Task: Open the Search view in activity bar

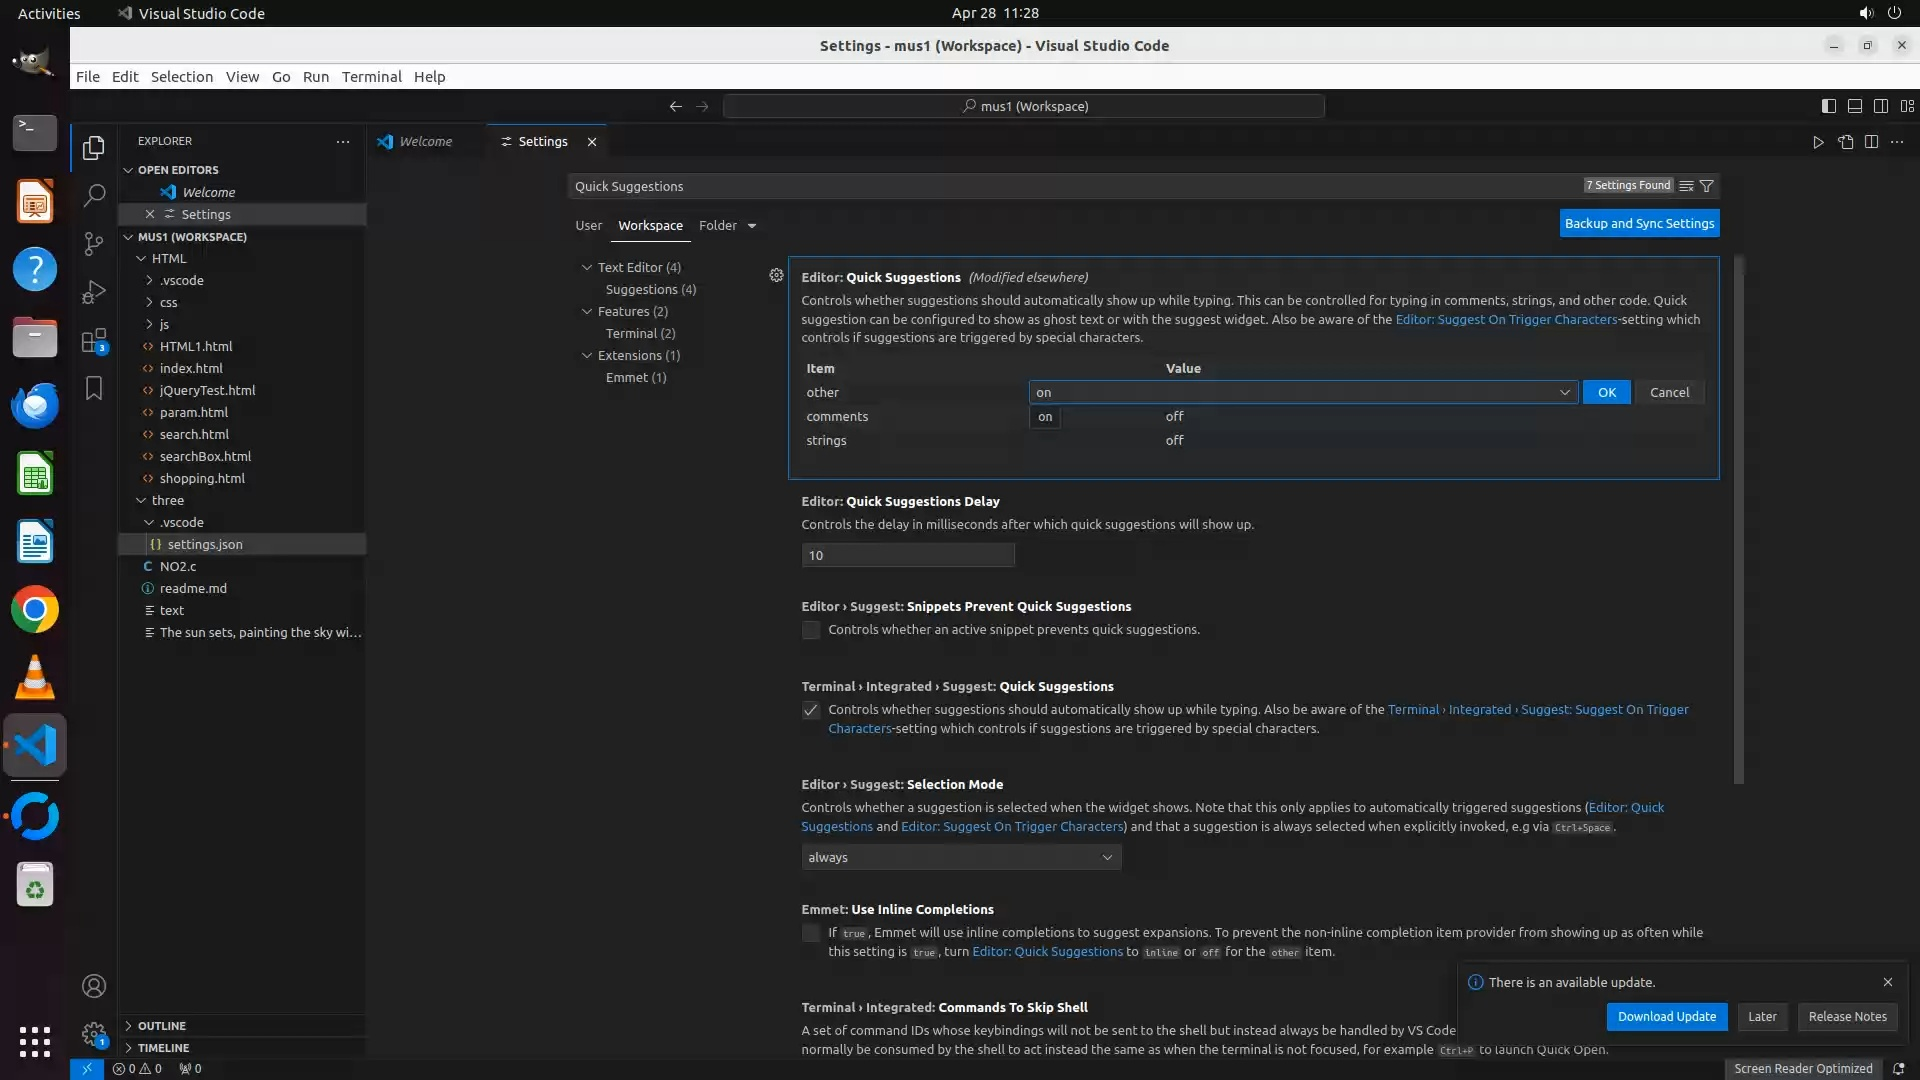Action: tap(94, 195)
